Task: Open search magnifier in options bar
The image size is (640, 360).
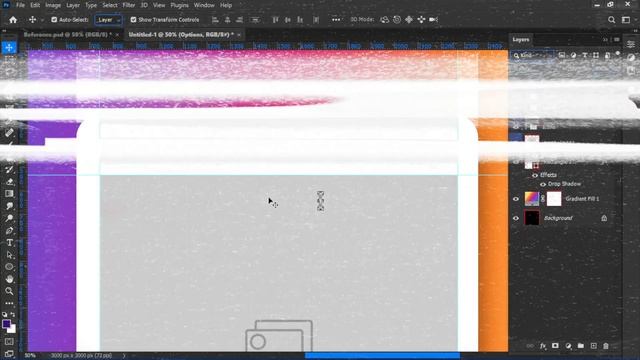Action: pyautogui.click(x=611, y=20)
